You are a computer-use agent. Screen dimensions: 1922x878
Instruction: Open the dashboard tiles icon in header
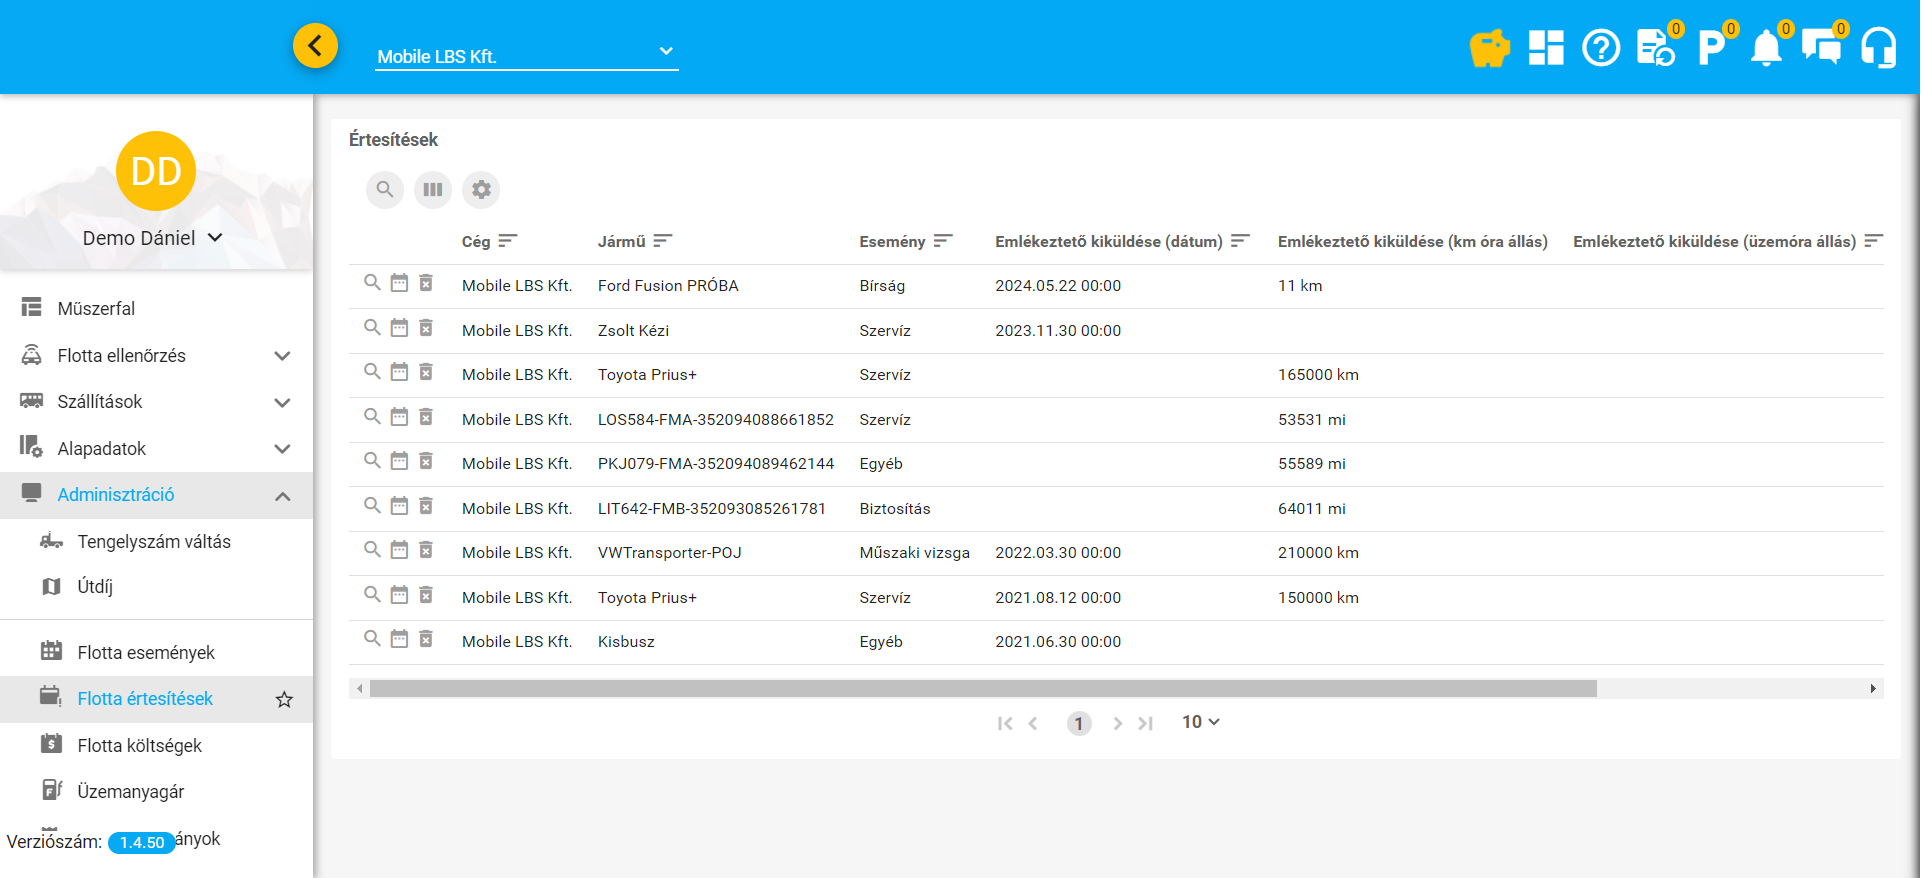click(x=1545, y=48)
